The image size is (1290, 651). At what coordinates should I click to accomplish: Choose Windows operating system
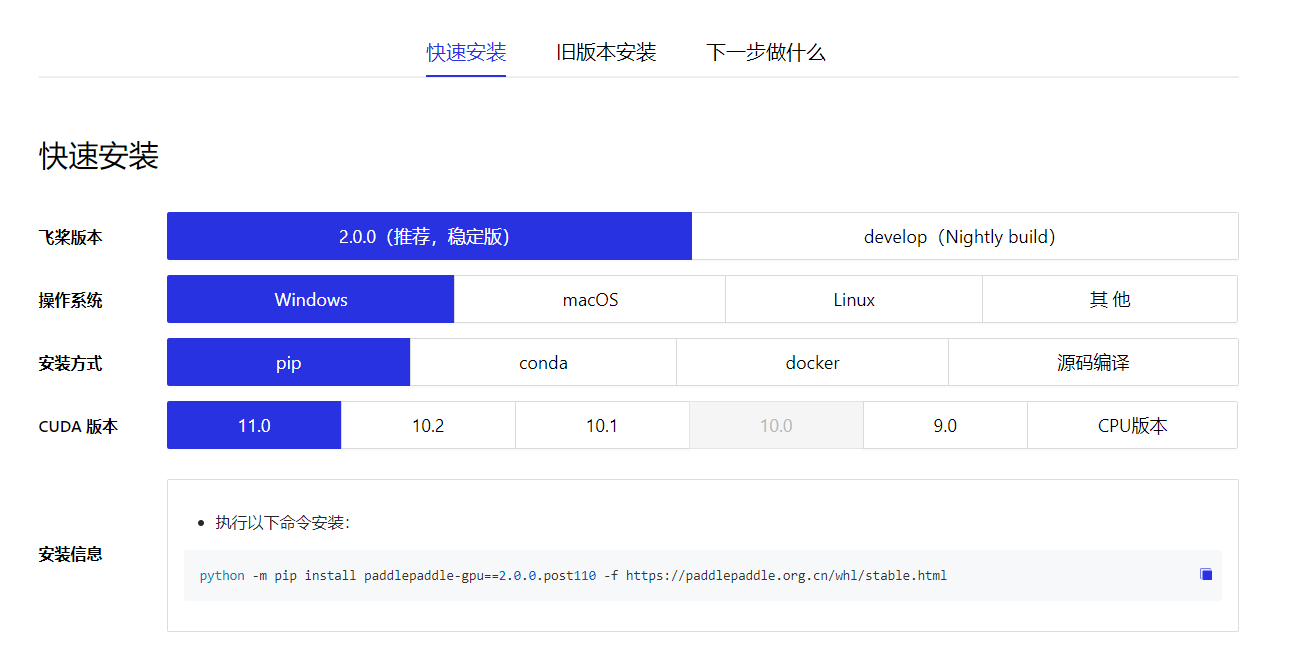click(310, 299)
